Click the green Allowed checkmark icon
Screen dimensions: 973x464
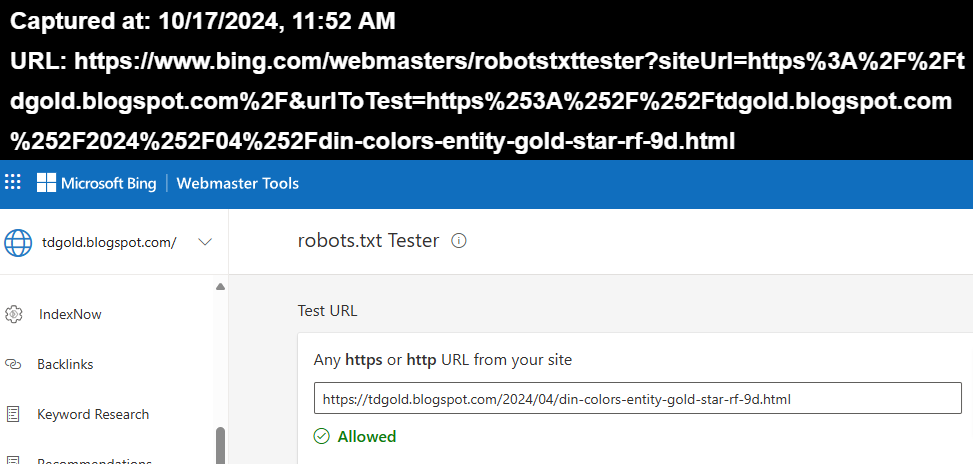pyautogui.click(x=322, y=436)
